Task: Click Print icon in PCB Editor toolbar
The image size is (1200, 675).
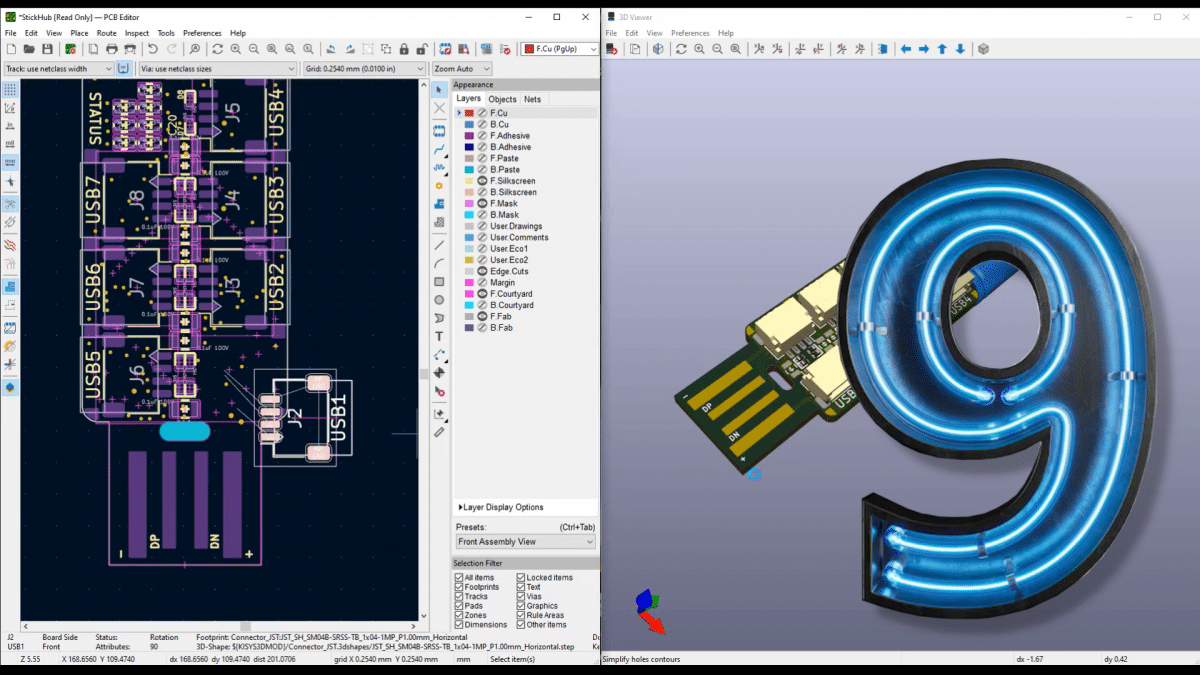Action: (112, 49)
